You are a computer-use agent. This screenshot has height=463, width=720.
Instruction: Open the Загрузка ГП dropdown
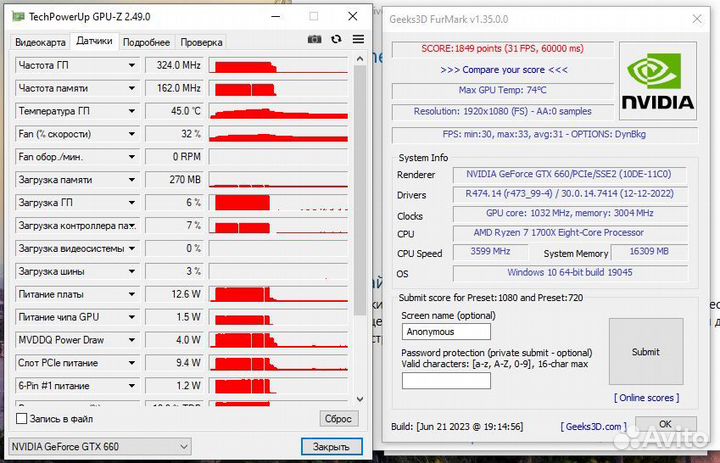tap(132, 203)
